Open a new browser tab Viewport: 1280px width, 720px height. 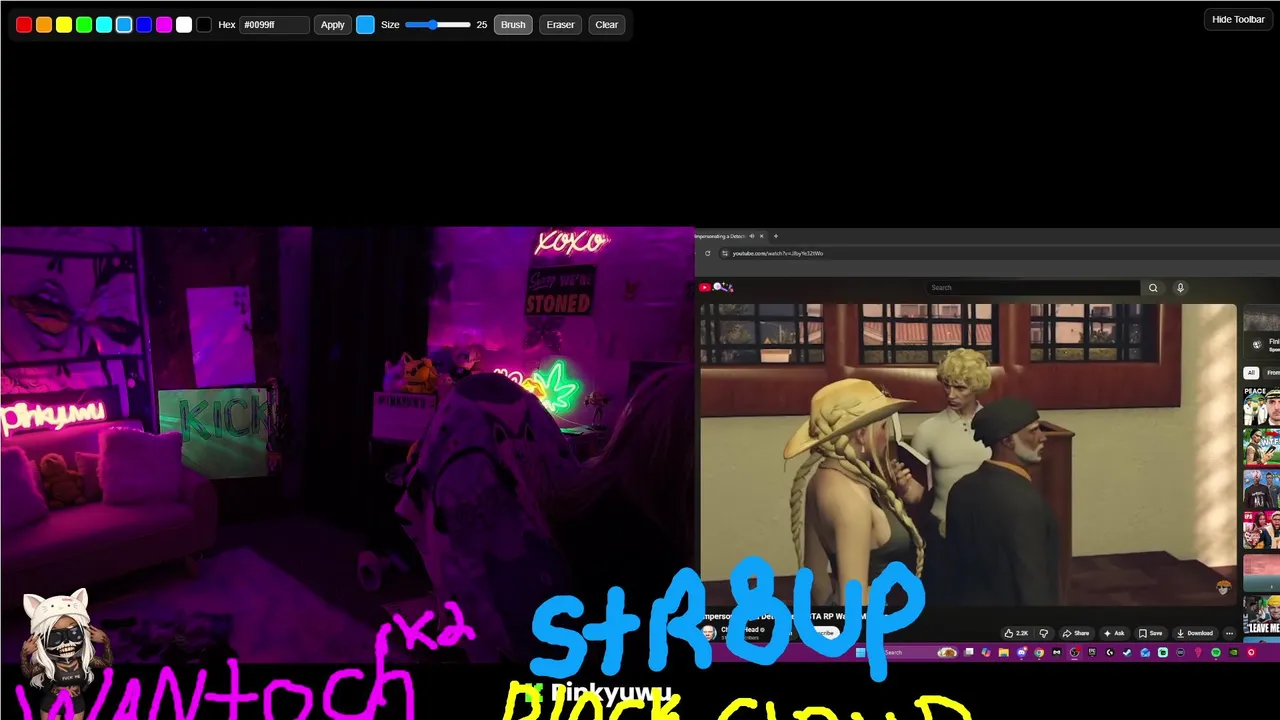(776, 236)
